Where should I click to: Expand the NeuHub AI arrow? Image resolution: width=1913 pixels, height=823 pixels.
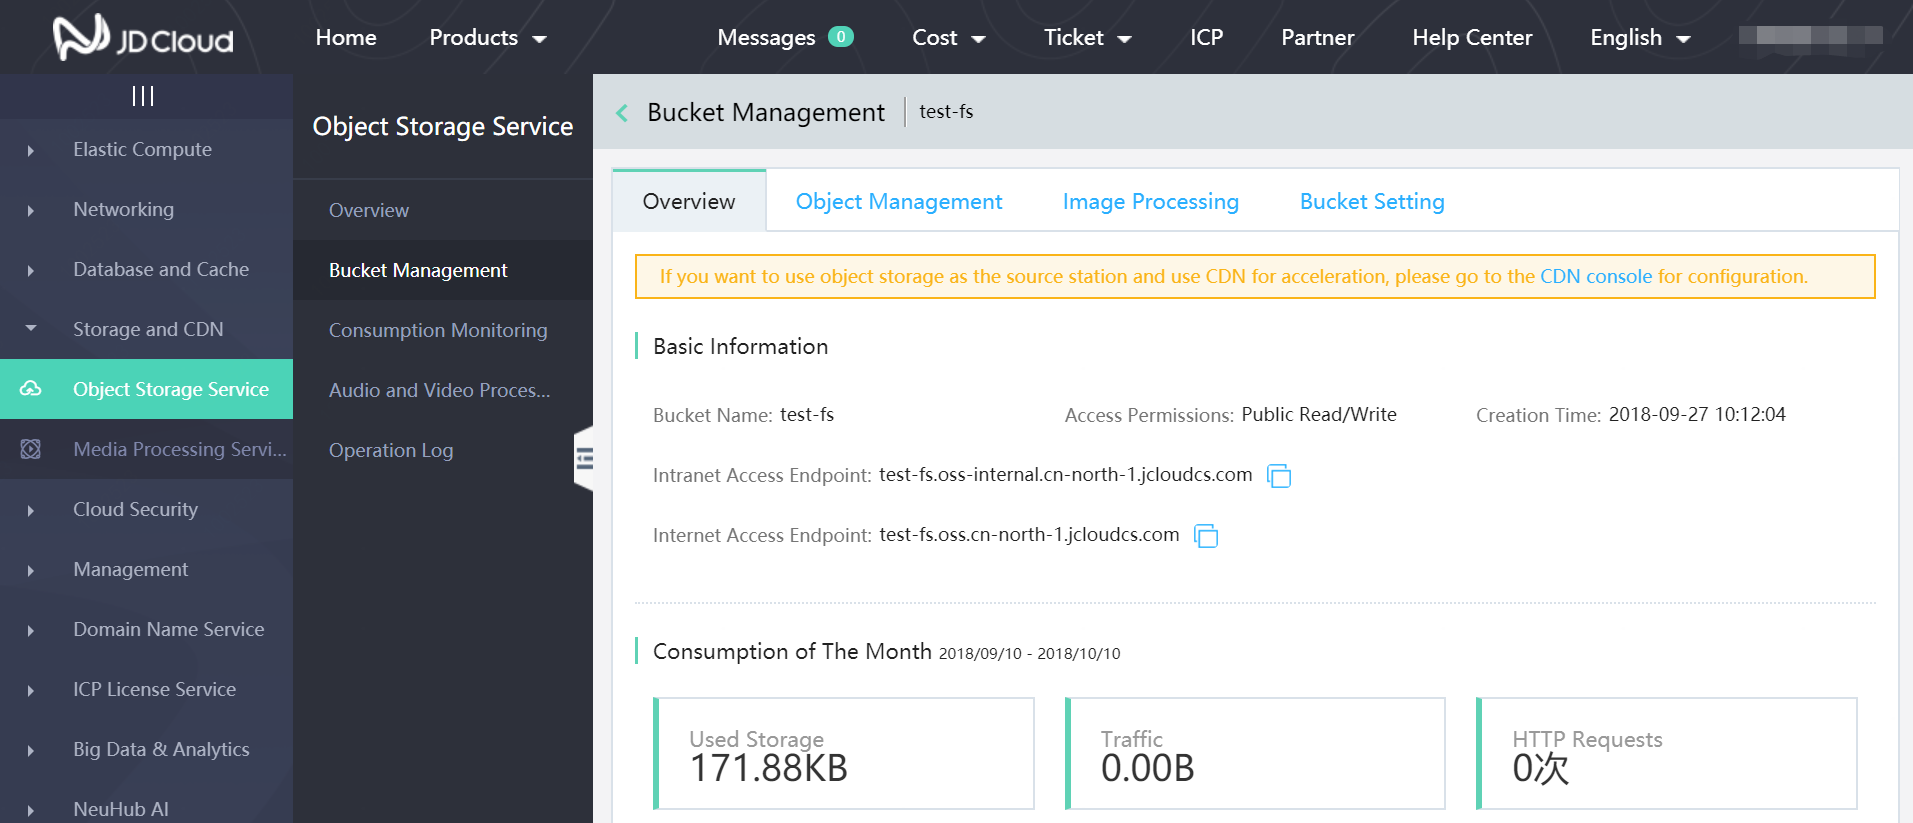pyautogui.click(x=31, y=810)
